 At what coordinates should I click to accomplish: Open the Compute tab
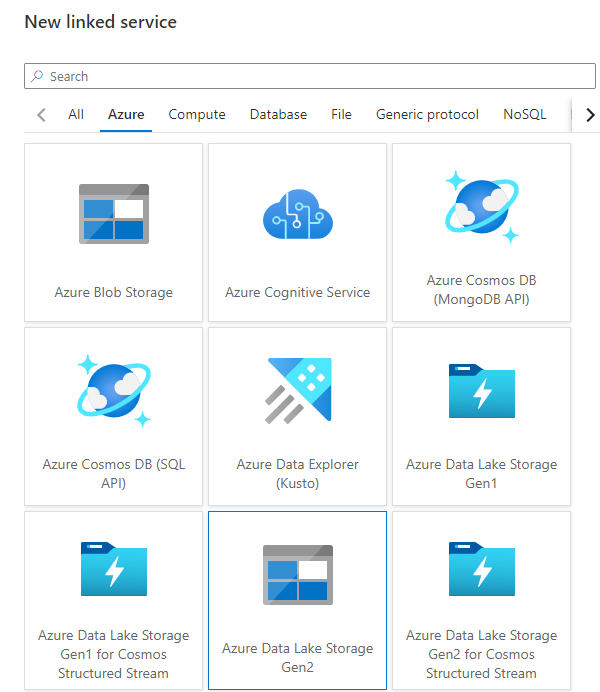pyautogui.click(x=197, y=115)
